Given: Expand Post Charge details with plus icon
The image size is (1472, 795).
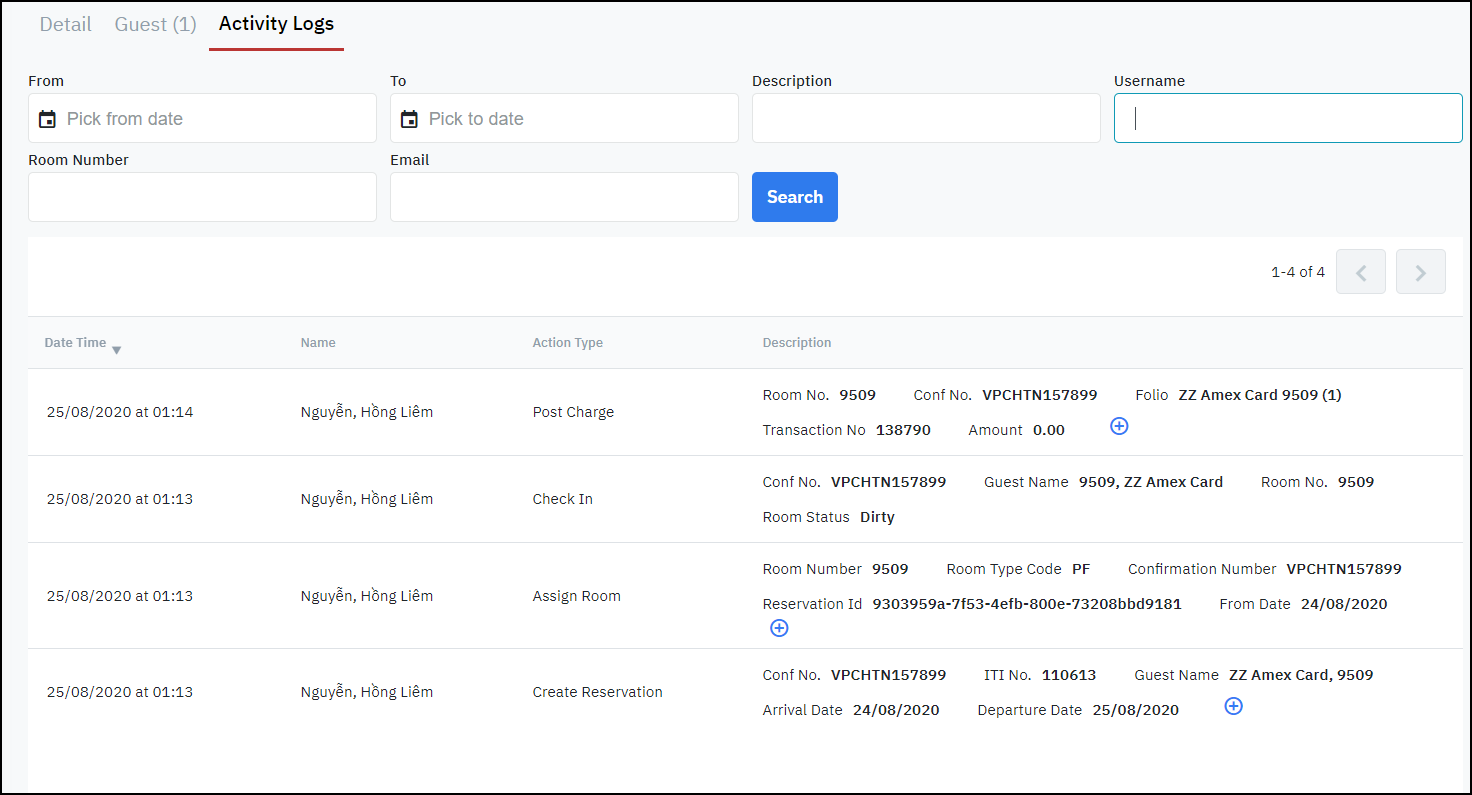Looking at the screenshot, I should click(x=1119, y=426).
